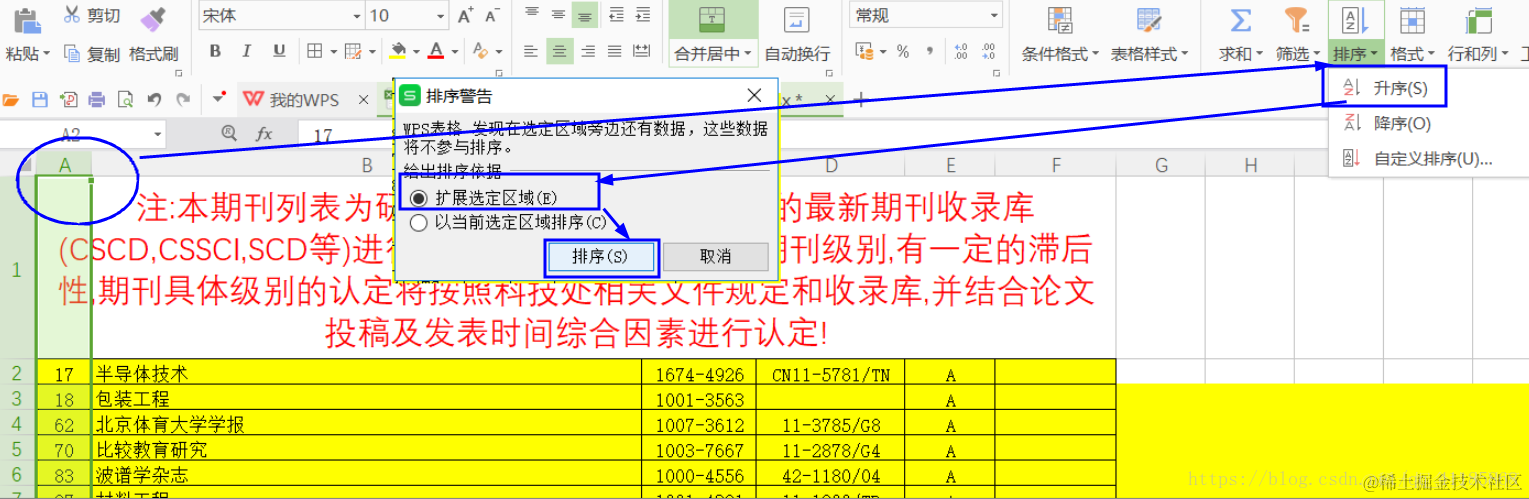Click the Merge and Center (合并居中) icon

pyautogui.click(x=712, y=20)
